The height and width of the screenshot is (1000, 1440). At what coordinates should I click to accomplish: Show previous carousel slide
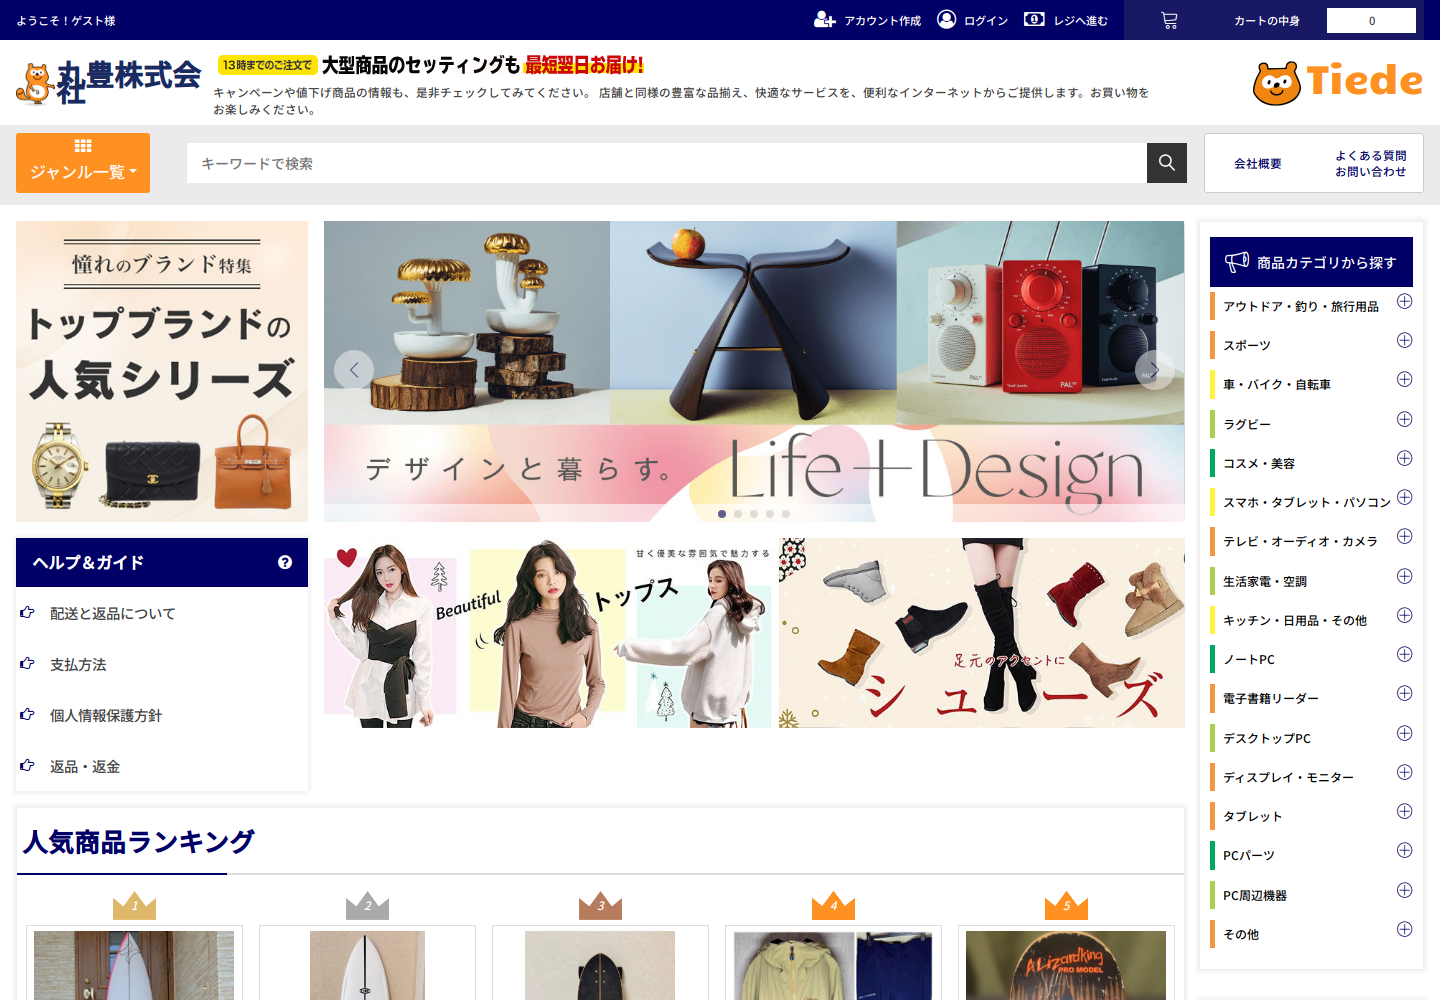coord(354,370)
